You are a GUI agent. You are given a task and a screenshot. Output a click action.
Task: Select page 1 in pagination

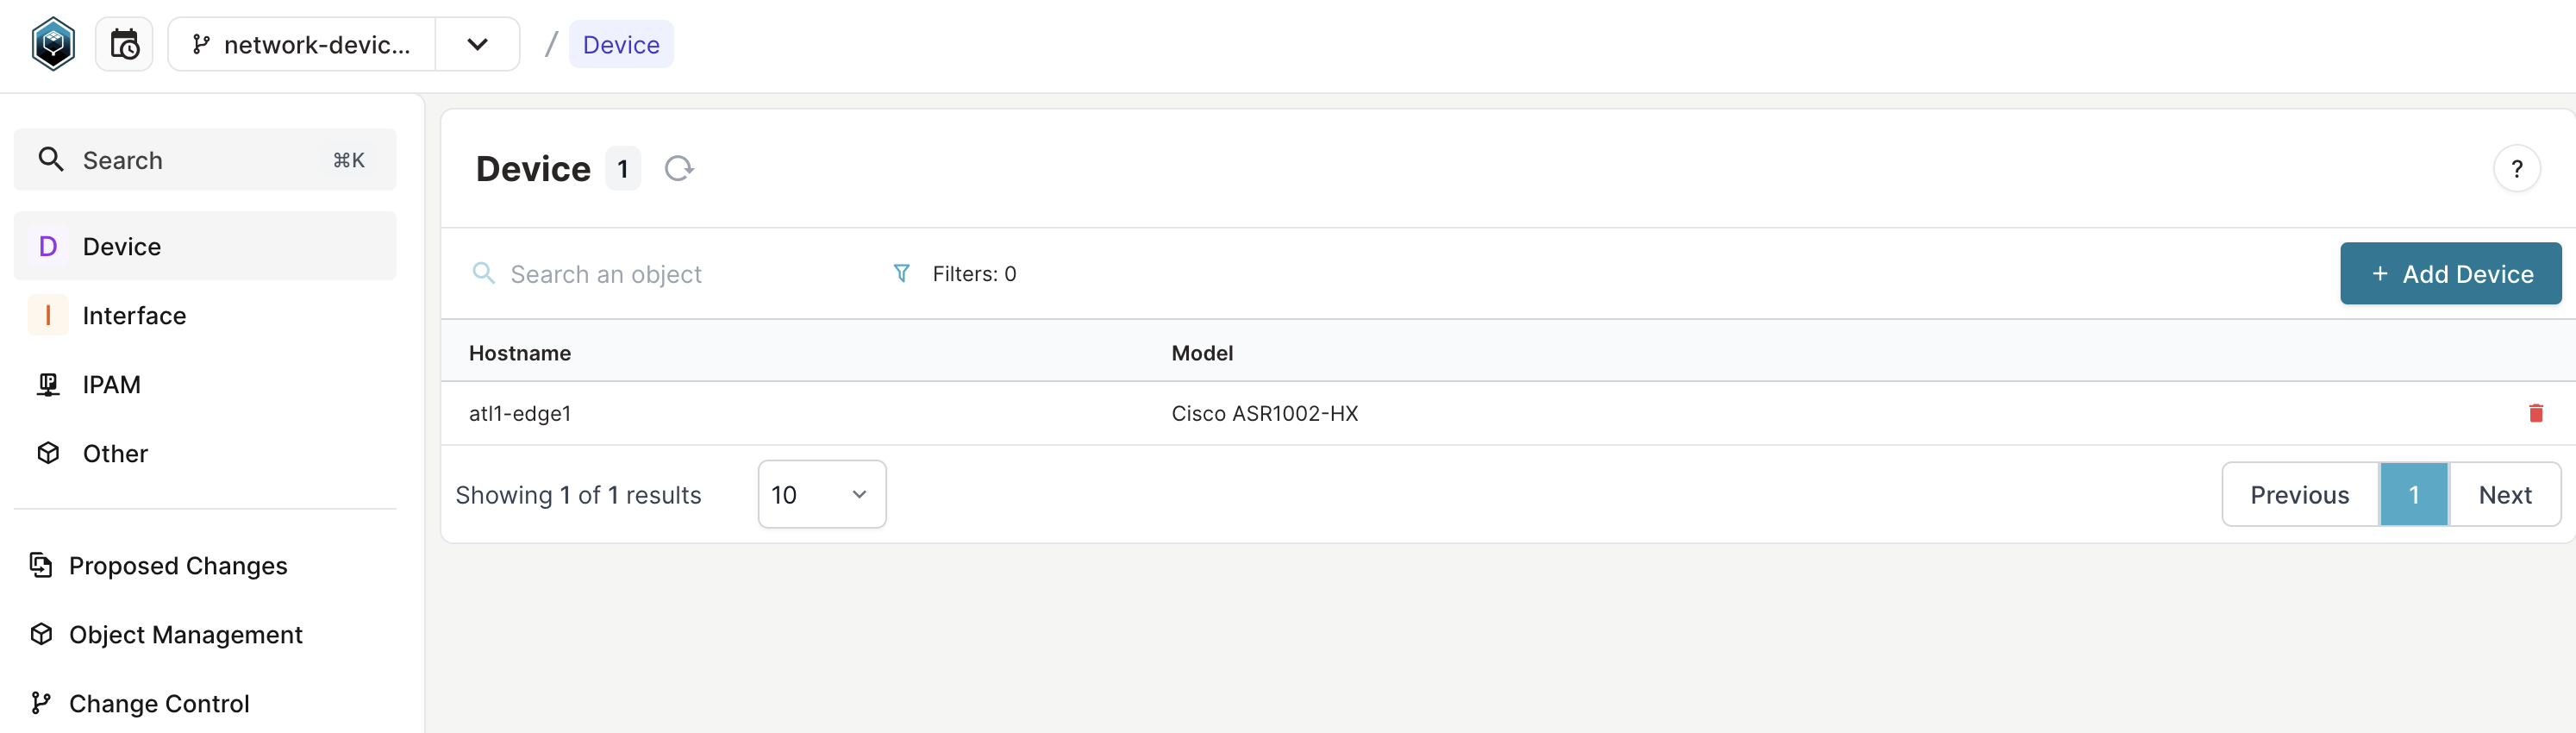(x=2413, y=494)
